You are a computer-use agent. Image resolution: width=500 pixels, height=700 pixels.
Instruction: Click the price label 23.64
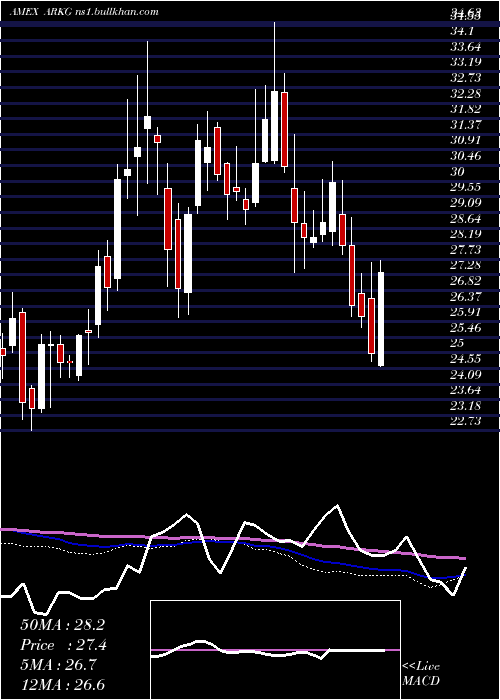pos(467,390)
